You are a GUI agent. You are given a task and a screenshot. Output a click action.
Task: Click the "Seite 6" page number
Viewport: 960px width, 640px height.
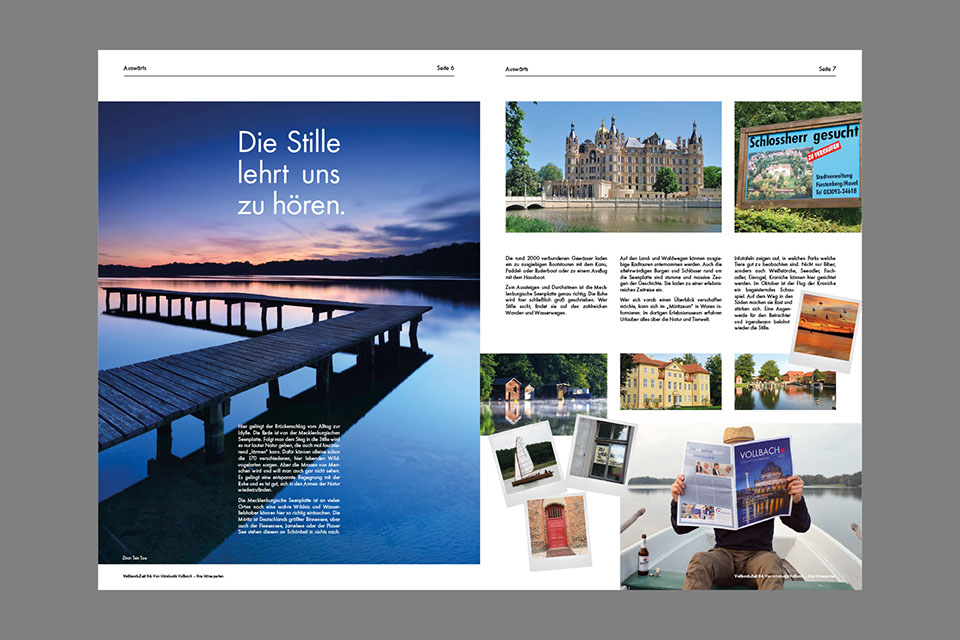point(445,68)
